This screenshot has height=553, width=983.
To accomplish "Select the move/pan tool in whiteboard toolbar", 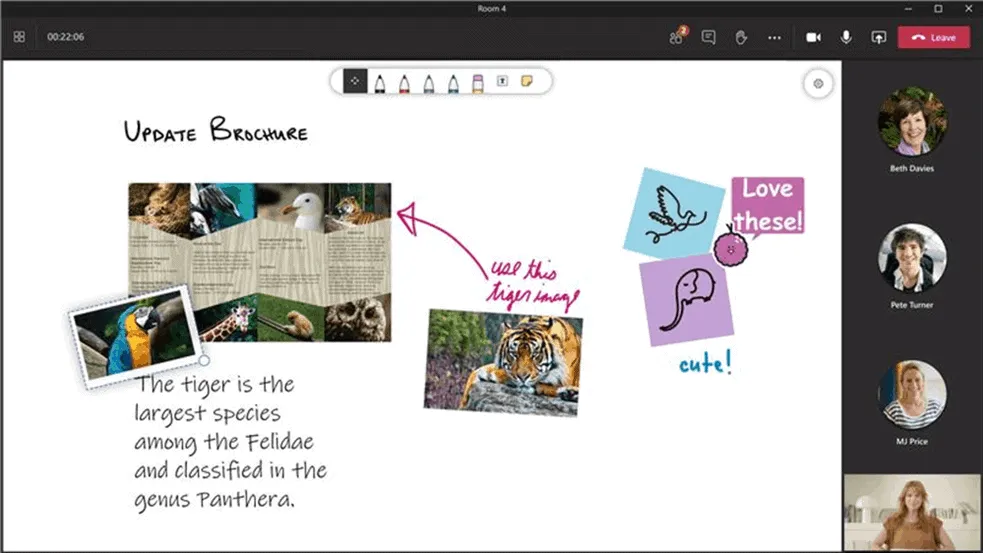I will 355,82.
